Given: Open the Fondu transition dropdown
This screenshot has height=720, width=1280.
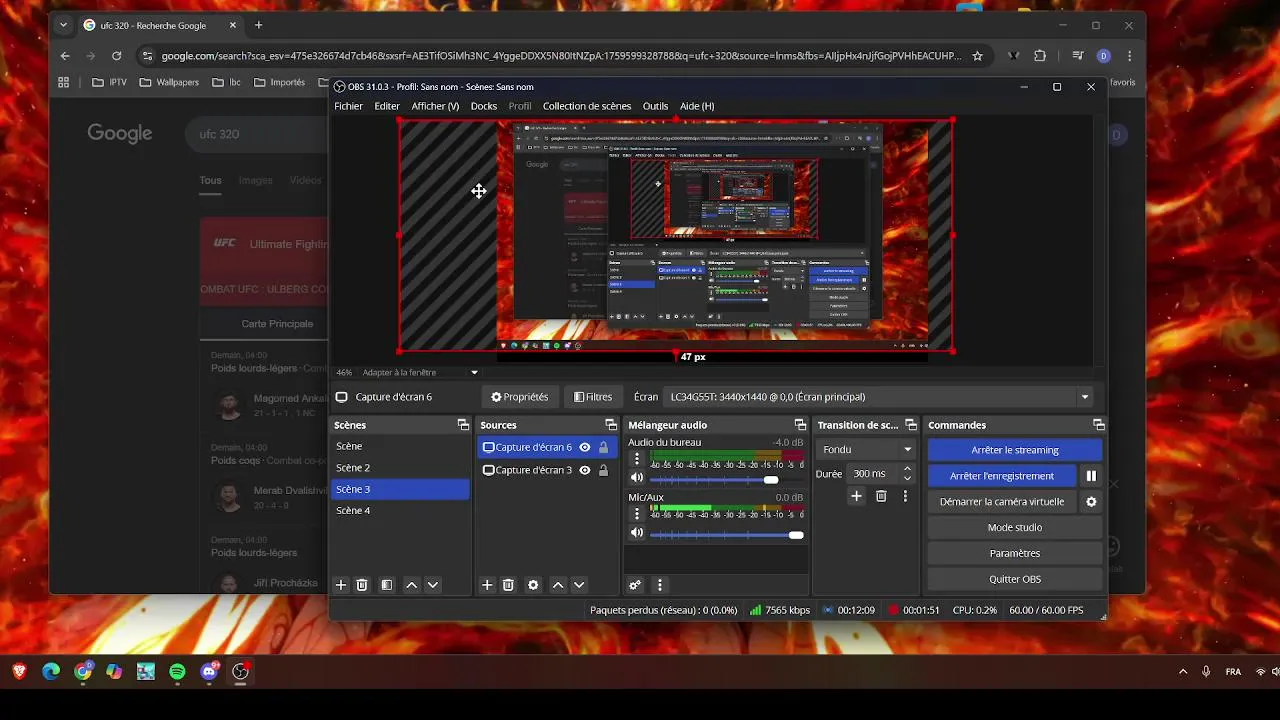Looking at the screenshot, I should [866, 450].
